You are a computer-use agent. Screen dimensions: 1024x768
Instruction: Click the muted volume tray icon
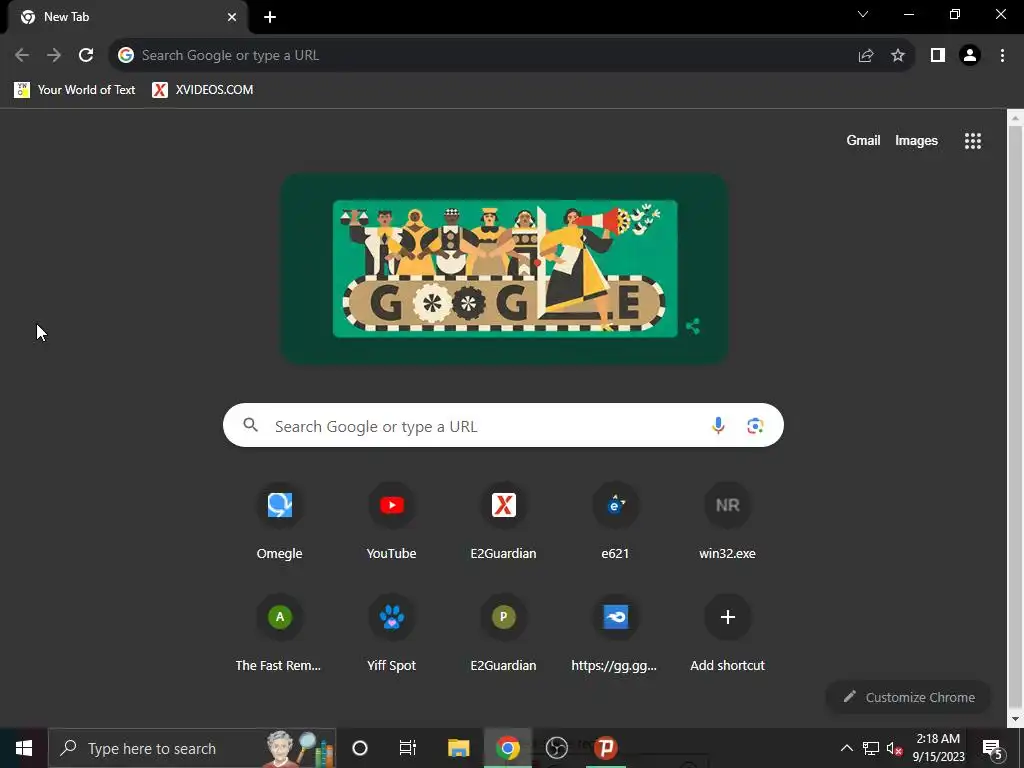[x=894, y=748]
